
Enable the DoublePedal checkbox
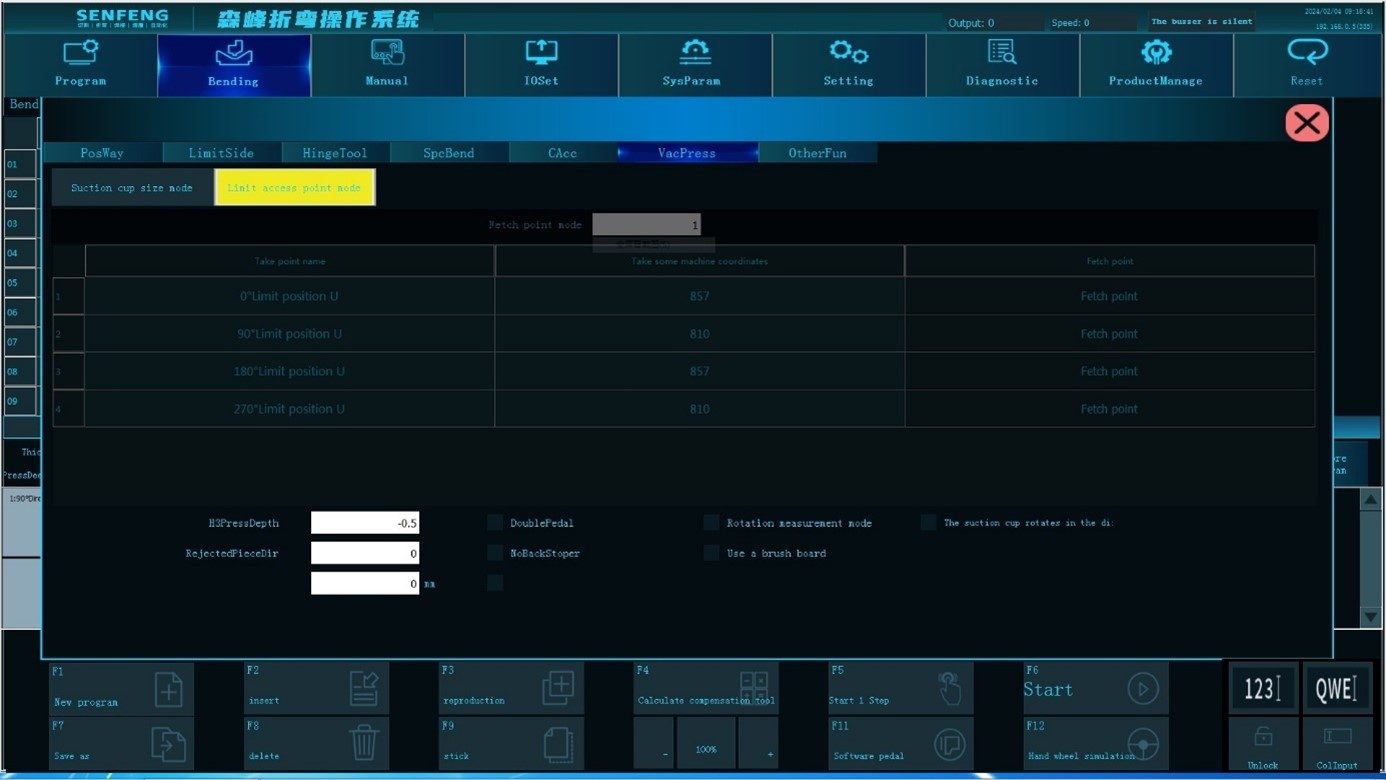[x=495, y=522]
